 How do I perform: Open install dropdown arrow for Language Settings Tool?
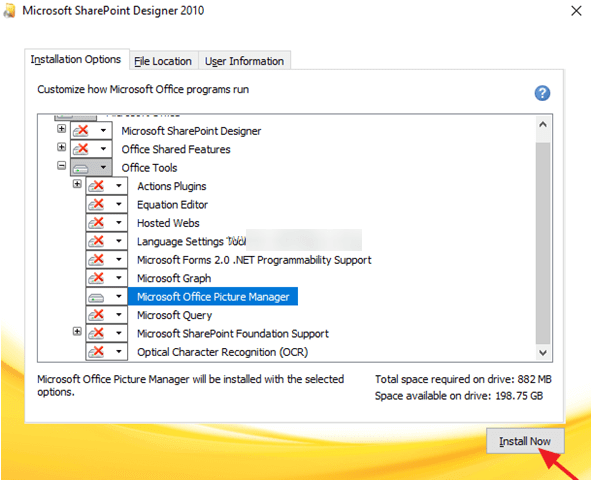pyautogui.click(x=119, y=241)
